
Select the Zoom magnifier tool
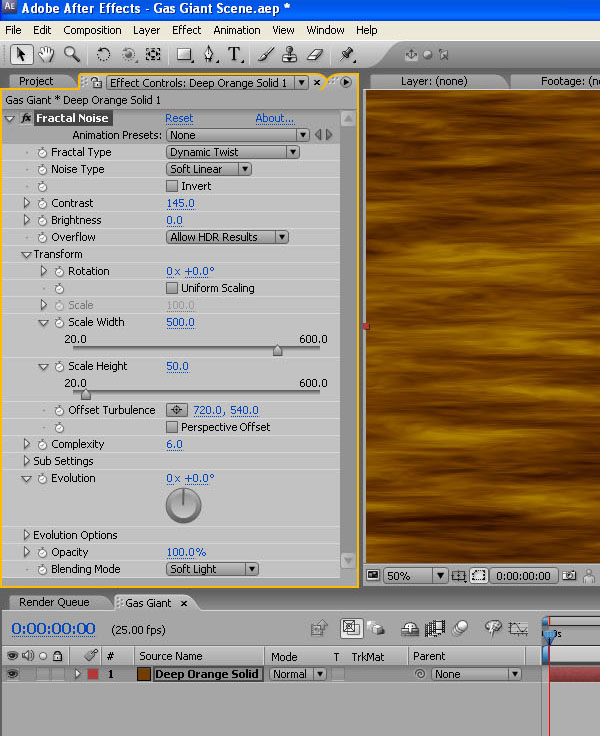pyautogui.click(x=72, y=55)
